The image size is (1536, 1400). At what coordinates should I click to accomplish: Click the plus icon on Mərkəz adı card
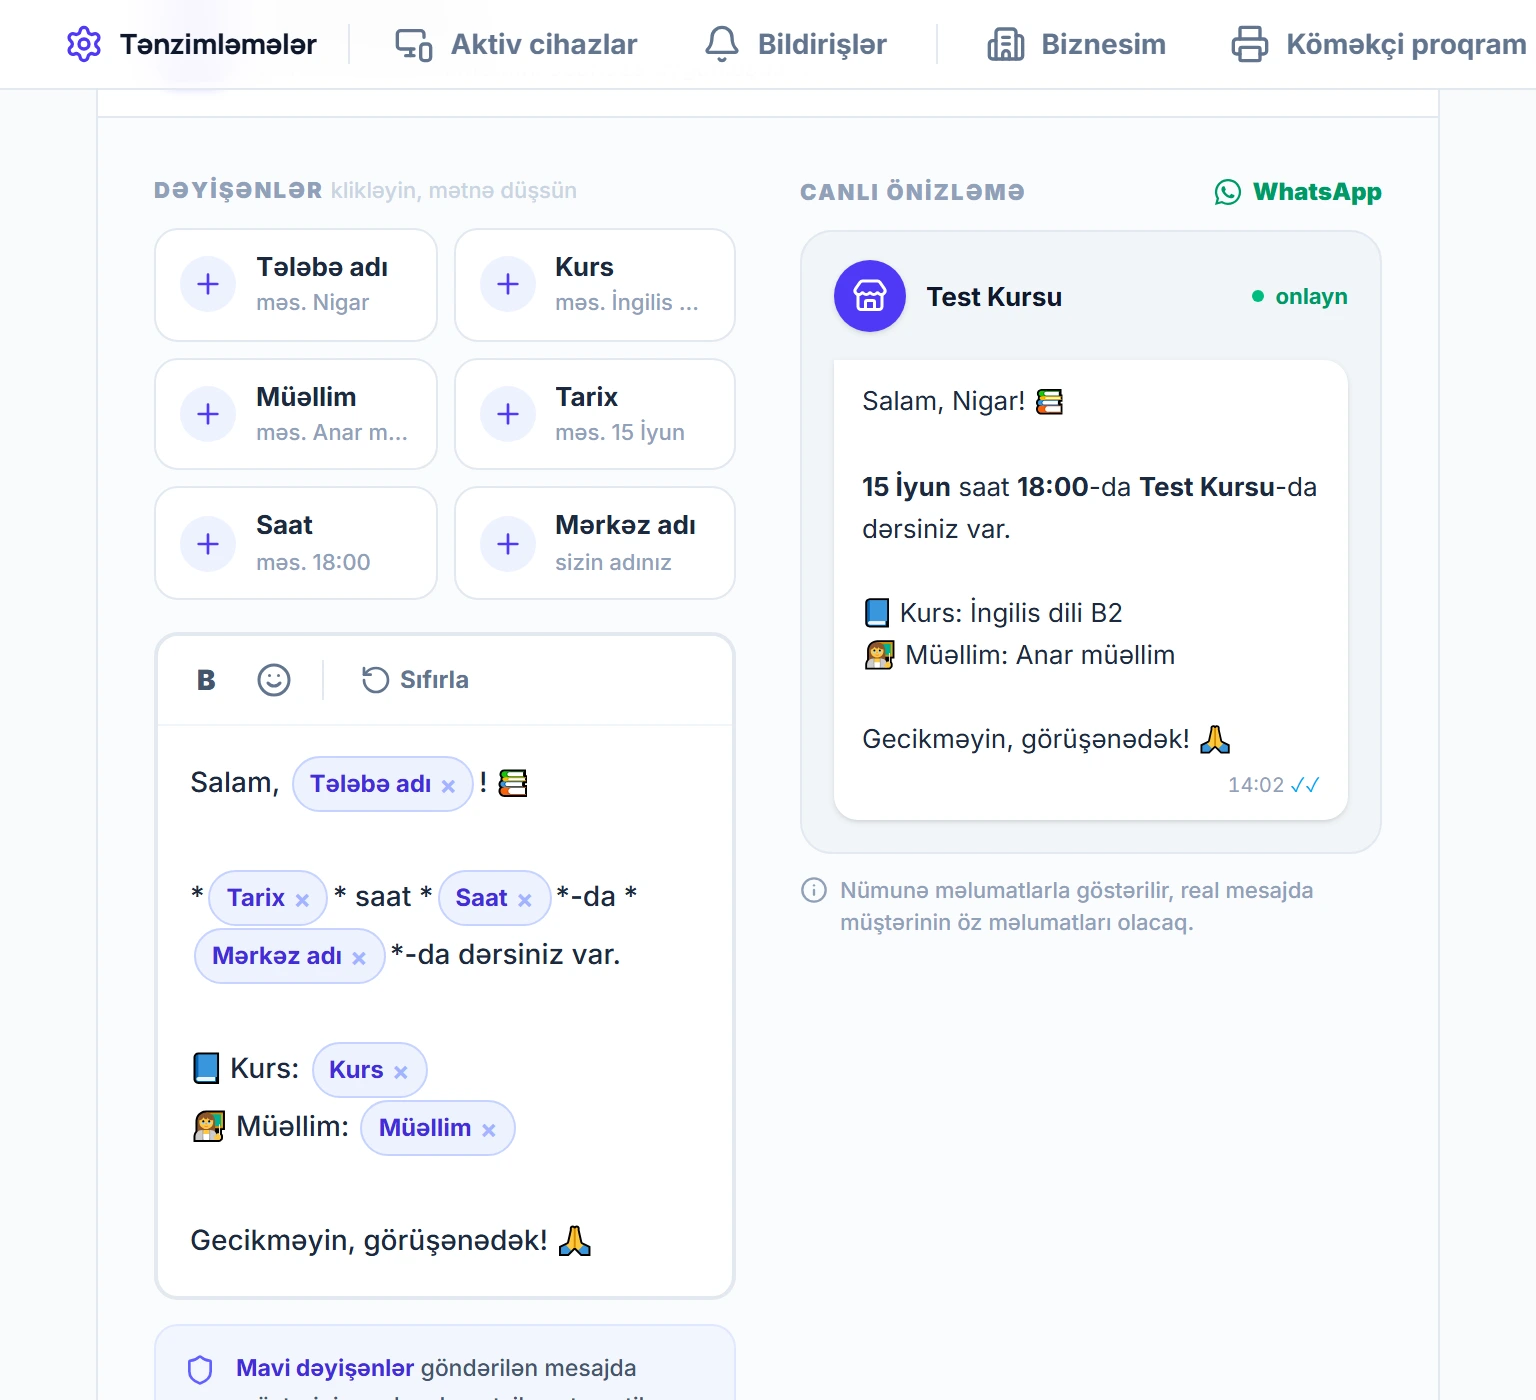(508, 544)
